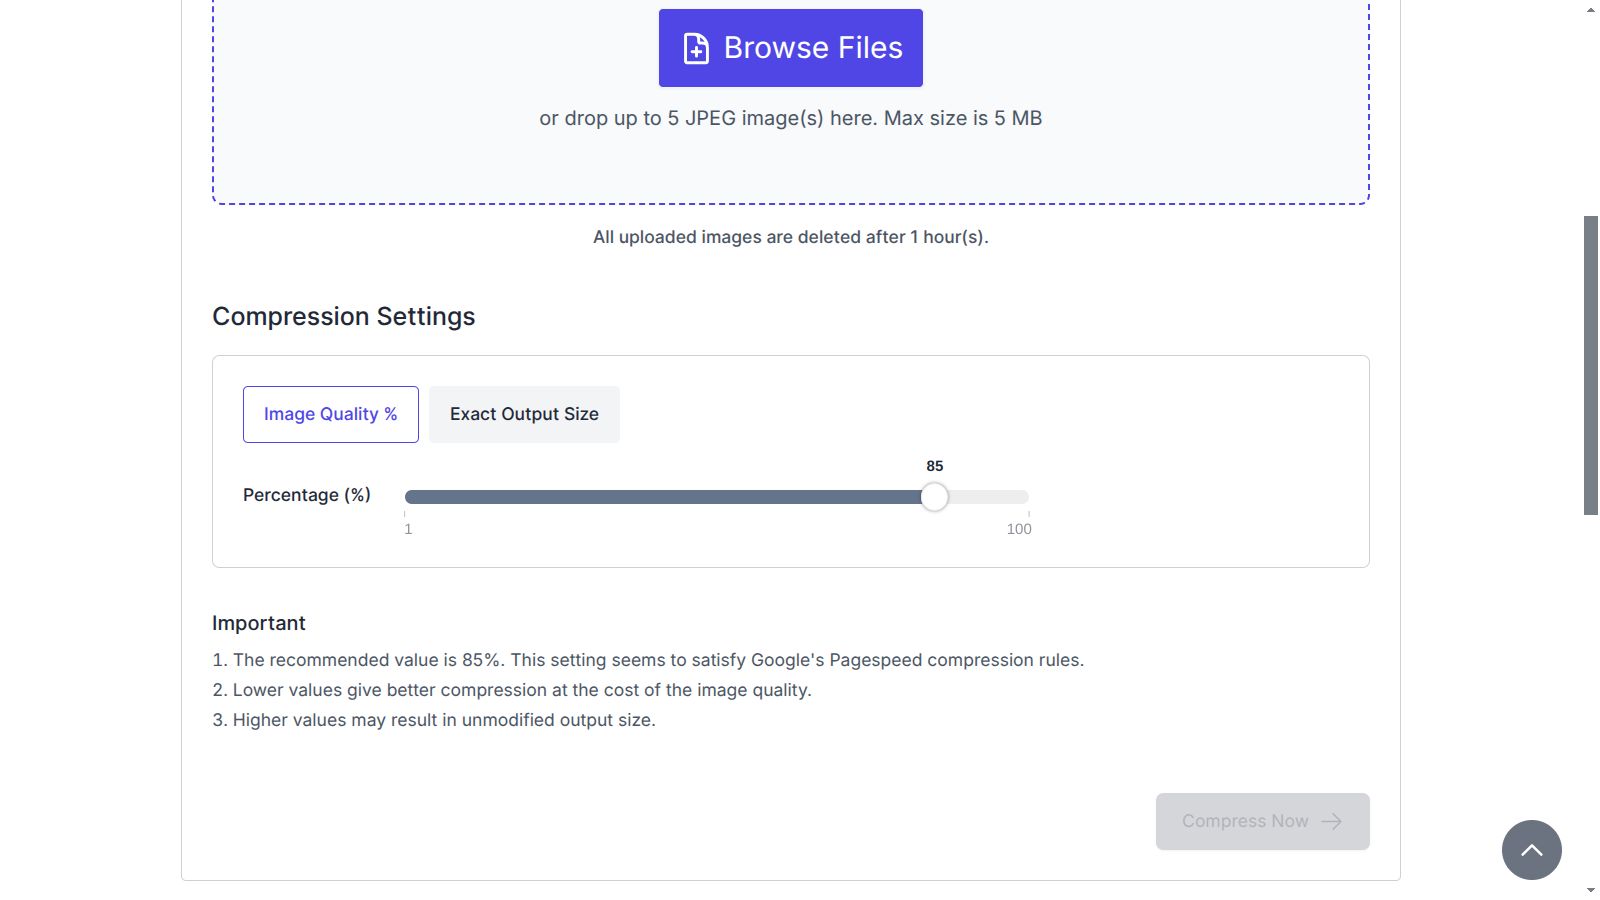
Task: Click the scroll-to-top chevron button
Action: click(x=1531, y=850)
